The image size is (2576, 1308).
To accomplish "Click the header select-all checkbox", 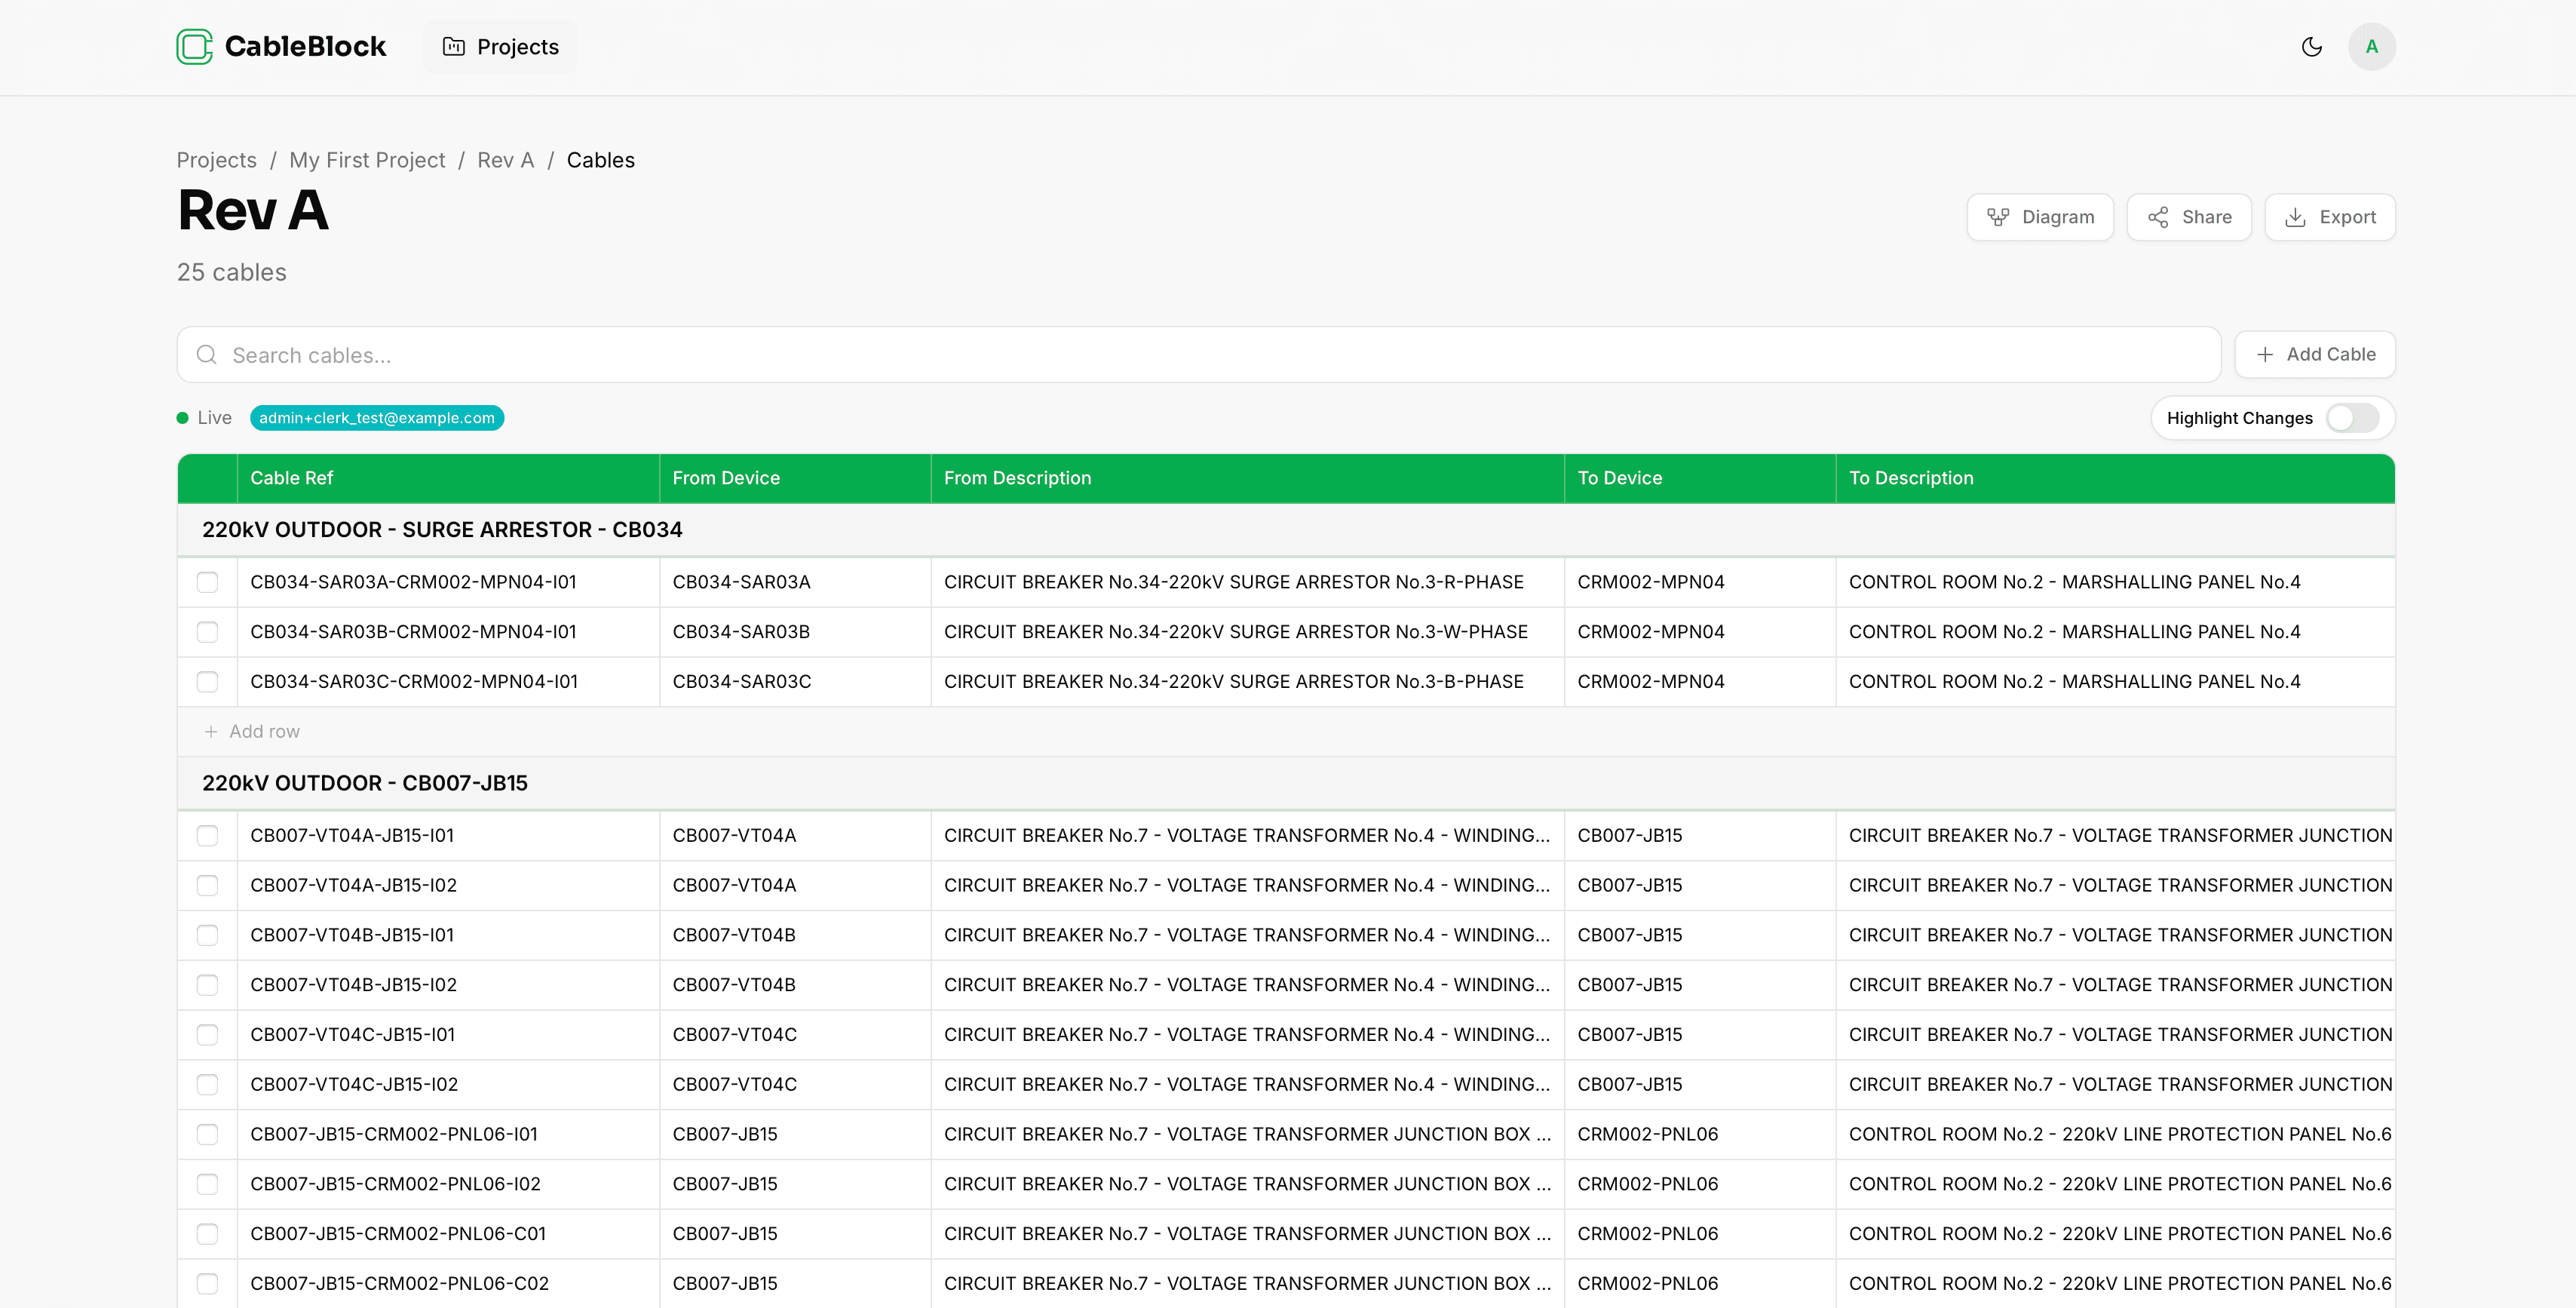I will (x=207, y=478).
